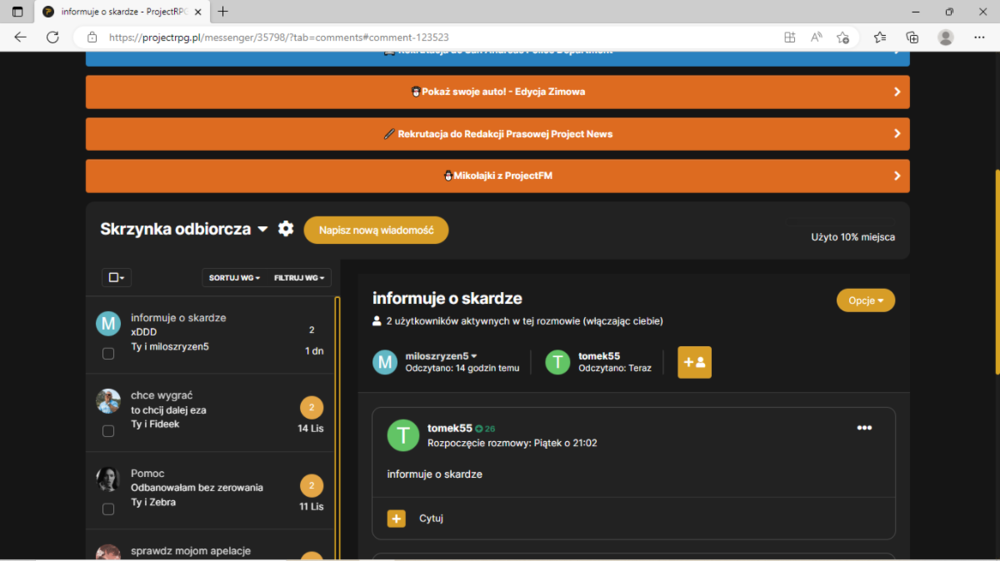Open tab actions menu icon in title bar
The height and width of the screenshot is (561, 1000).
17,11
